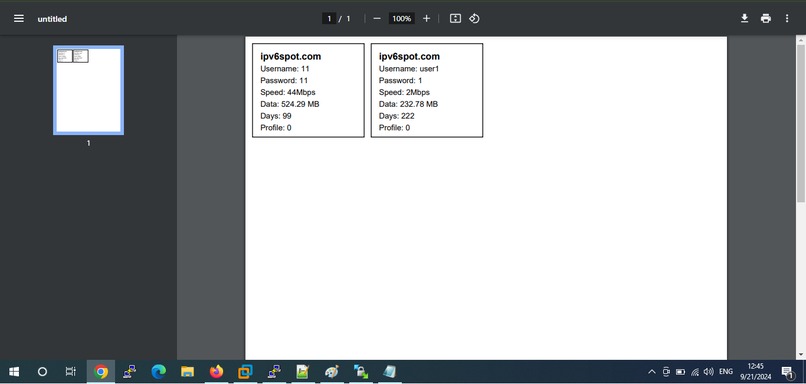The width and height of the screenshot is (806, 384).
Task: Click the battery tray icon
Action: pos(681,371)
